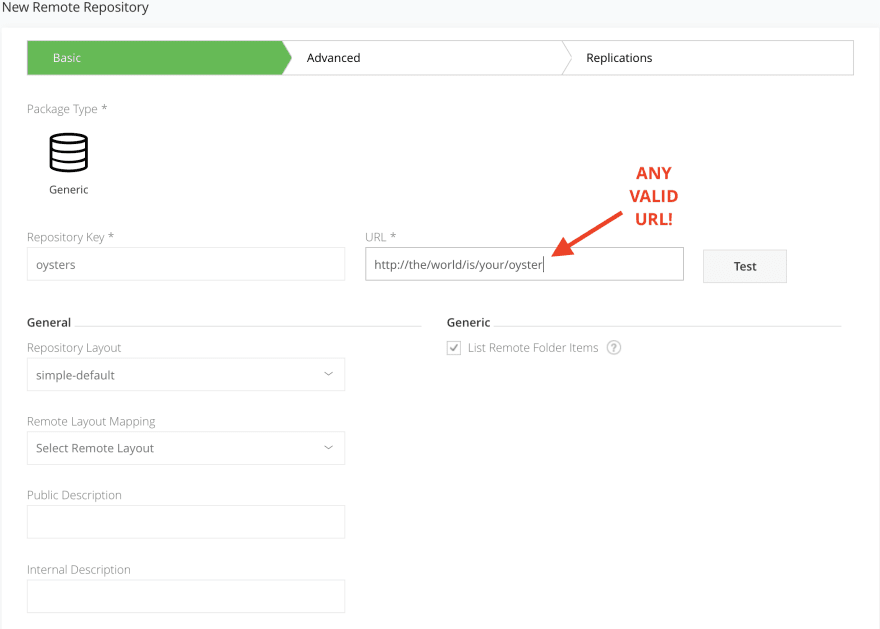Click the Generic section heading on the right

(468, 323)
